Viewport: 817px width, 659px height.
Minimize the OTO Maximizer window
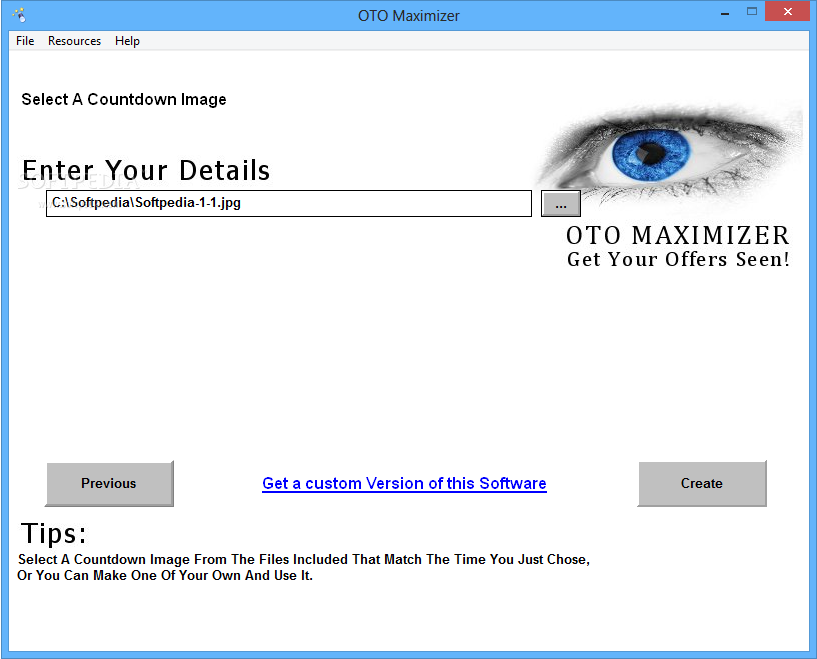724,13
